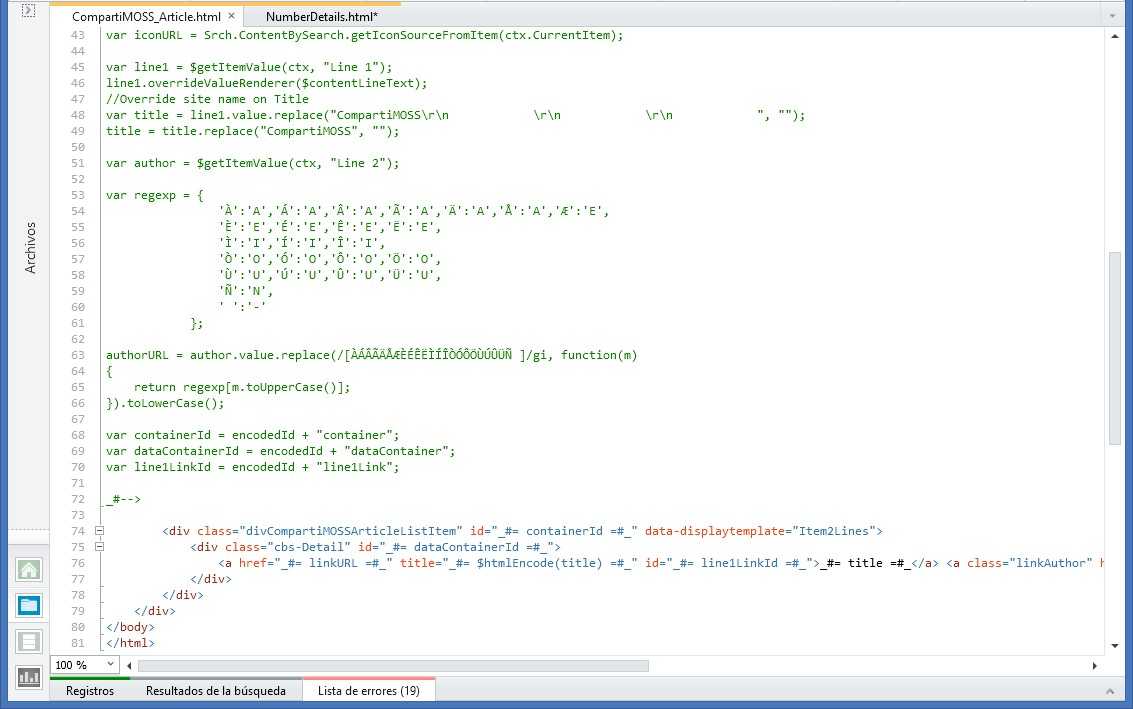The height and width of the screenshot is (709, 1133).
Task: Click line number 53 in gutter
Action: (x=78, y=195)
